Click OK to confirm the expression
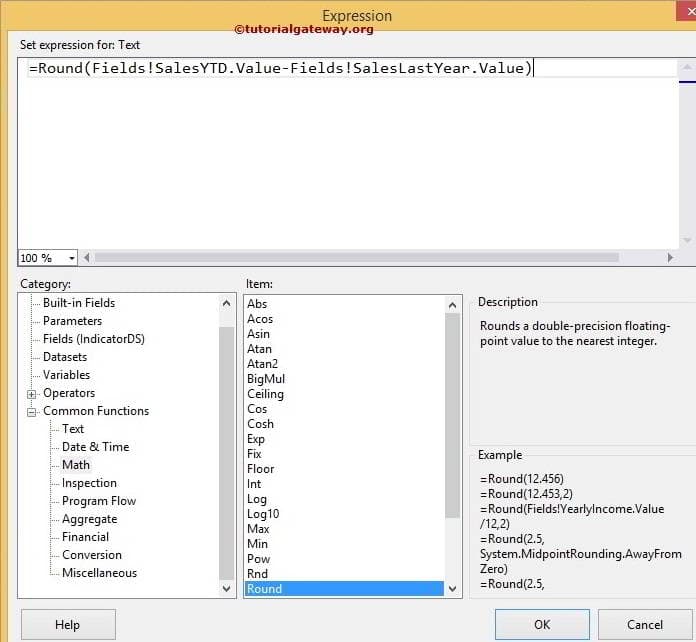 coord(542,624)
